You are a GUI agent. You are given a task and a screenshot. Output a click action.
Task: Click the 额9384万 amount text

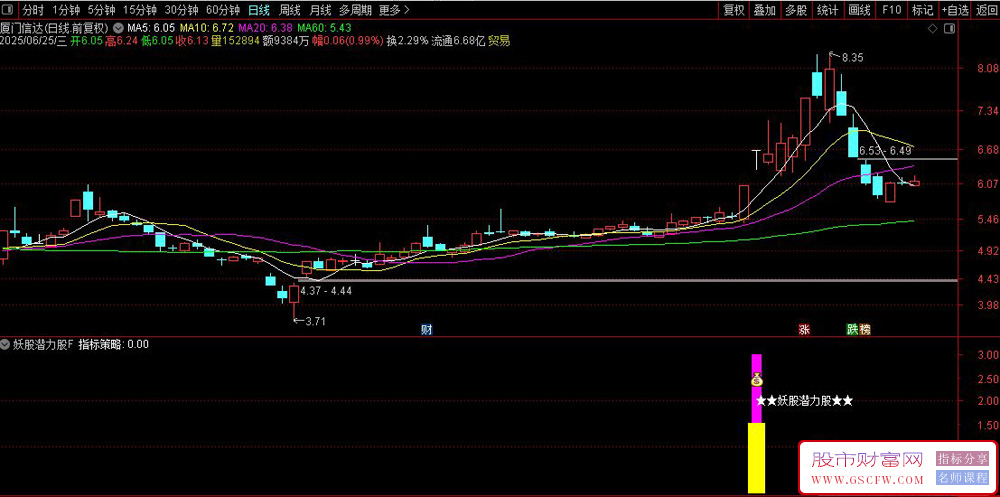(x=287, y=41)
